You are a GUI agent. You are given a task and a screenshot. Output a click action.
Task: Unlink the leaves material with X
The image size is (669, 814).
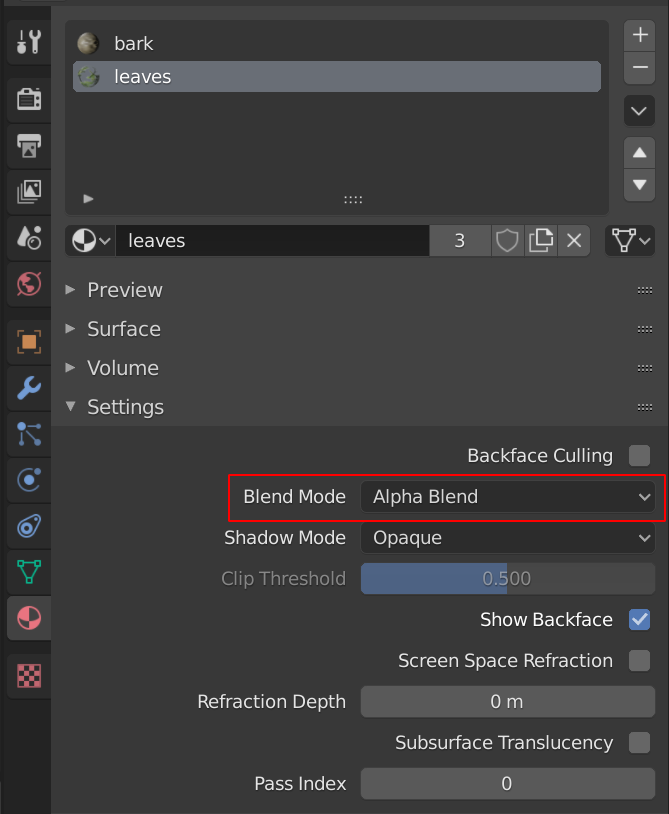click(x=574, y=241)
